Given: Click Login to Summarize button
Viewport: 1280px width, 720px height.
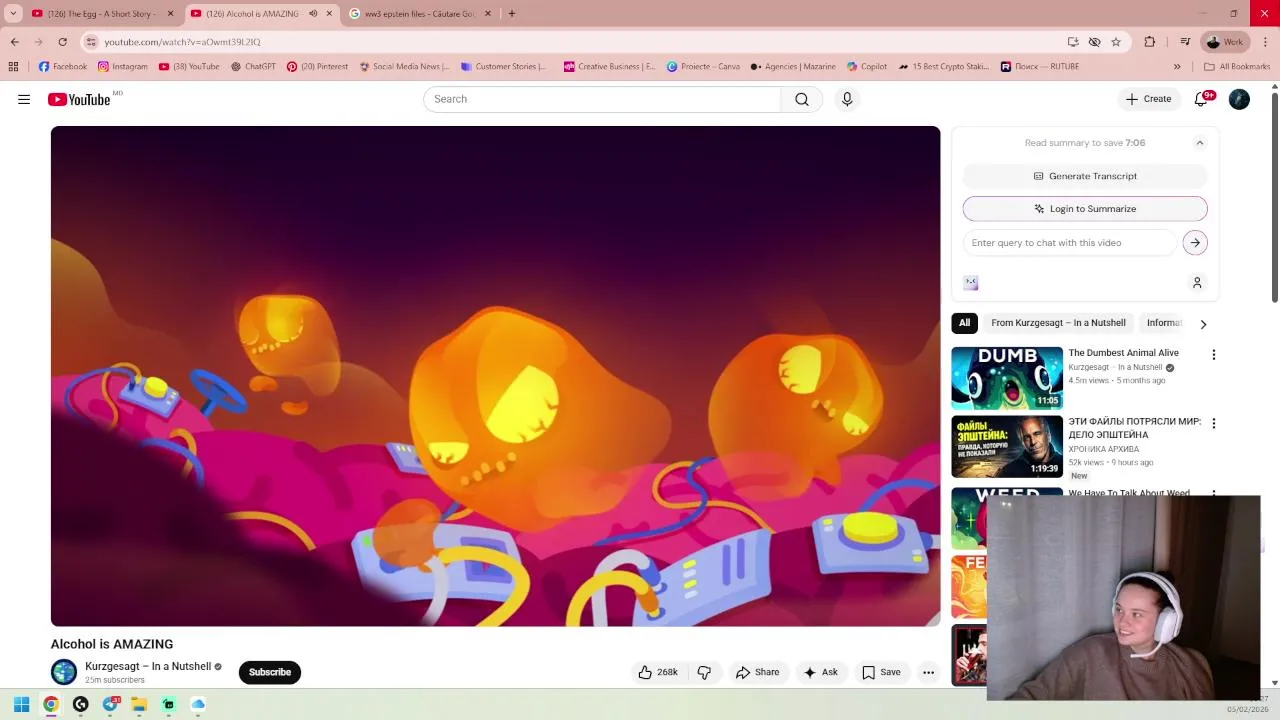Looking at the screenshot, I should pos(1085,209).
